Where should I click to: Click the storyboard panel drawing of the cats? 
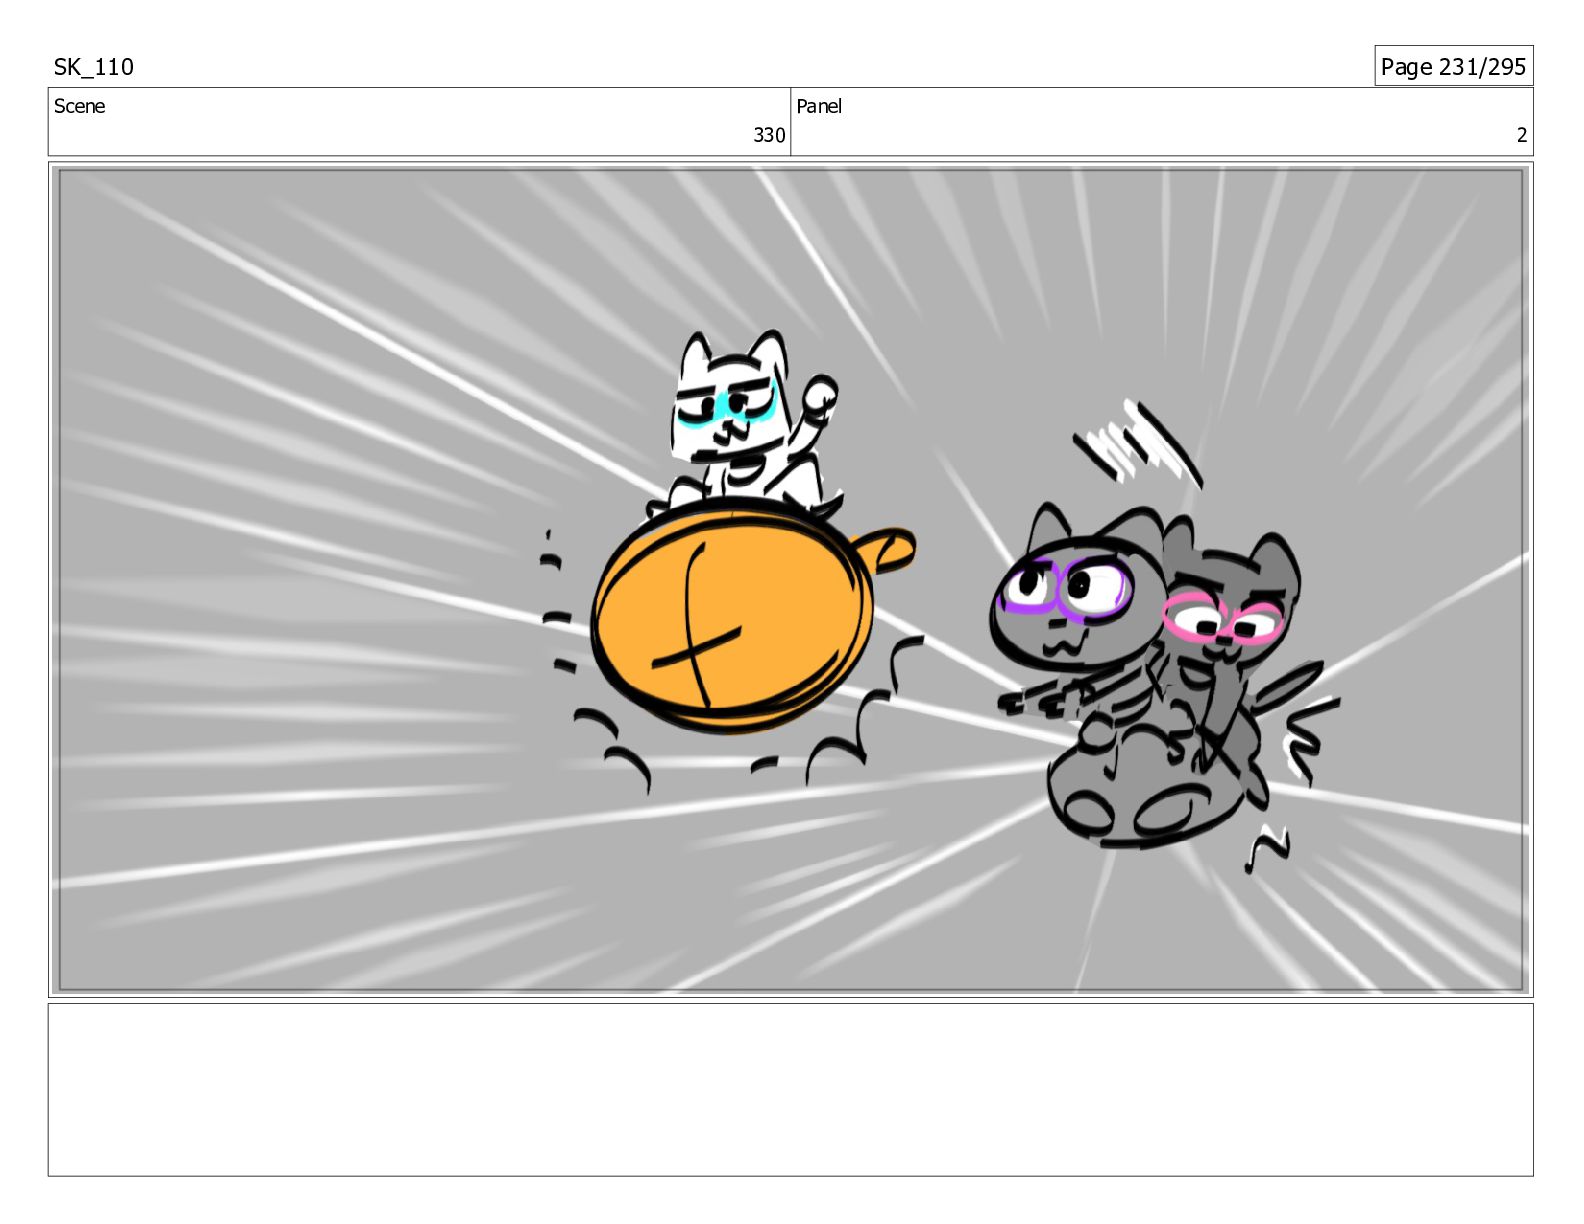click(791, 580)
